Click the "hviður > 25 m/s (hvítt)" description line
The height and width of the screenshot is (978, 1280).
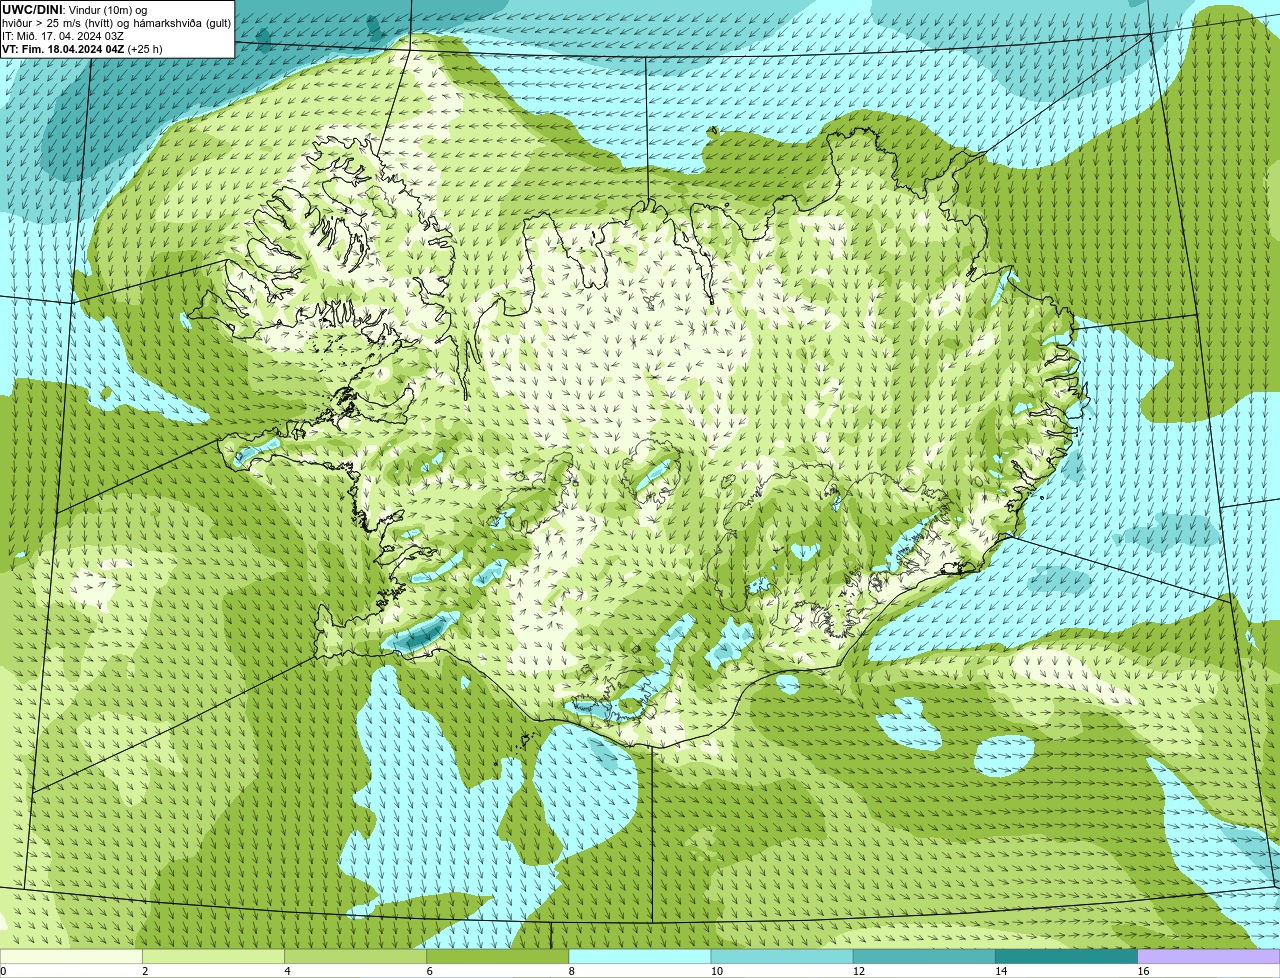pyautogui.click(x=116, y=23)
